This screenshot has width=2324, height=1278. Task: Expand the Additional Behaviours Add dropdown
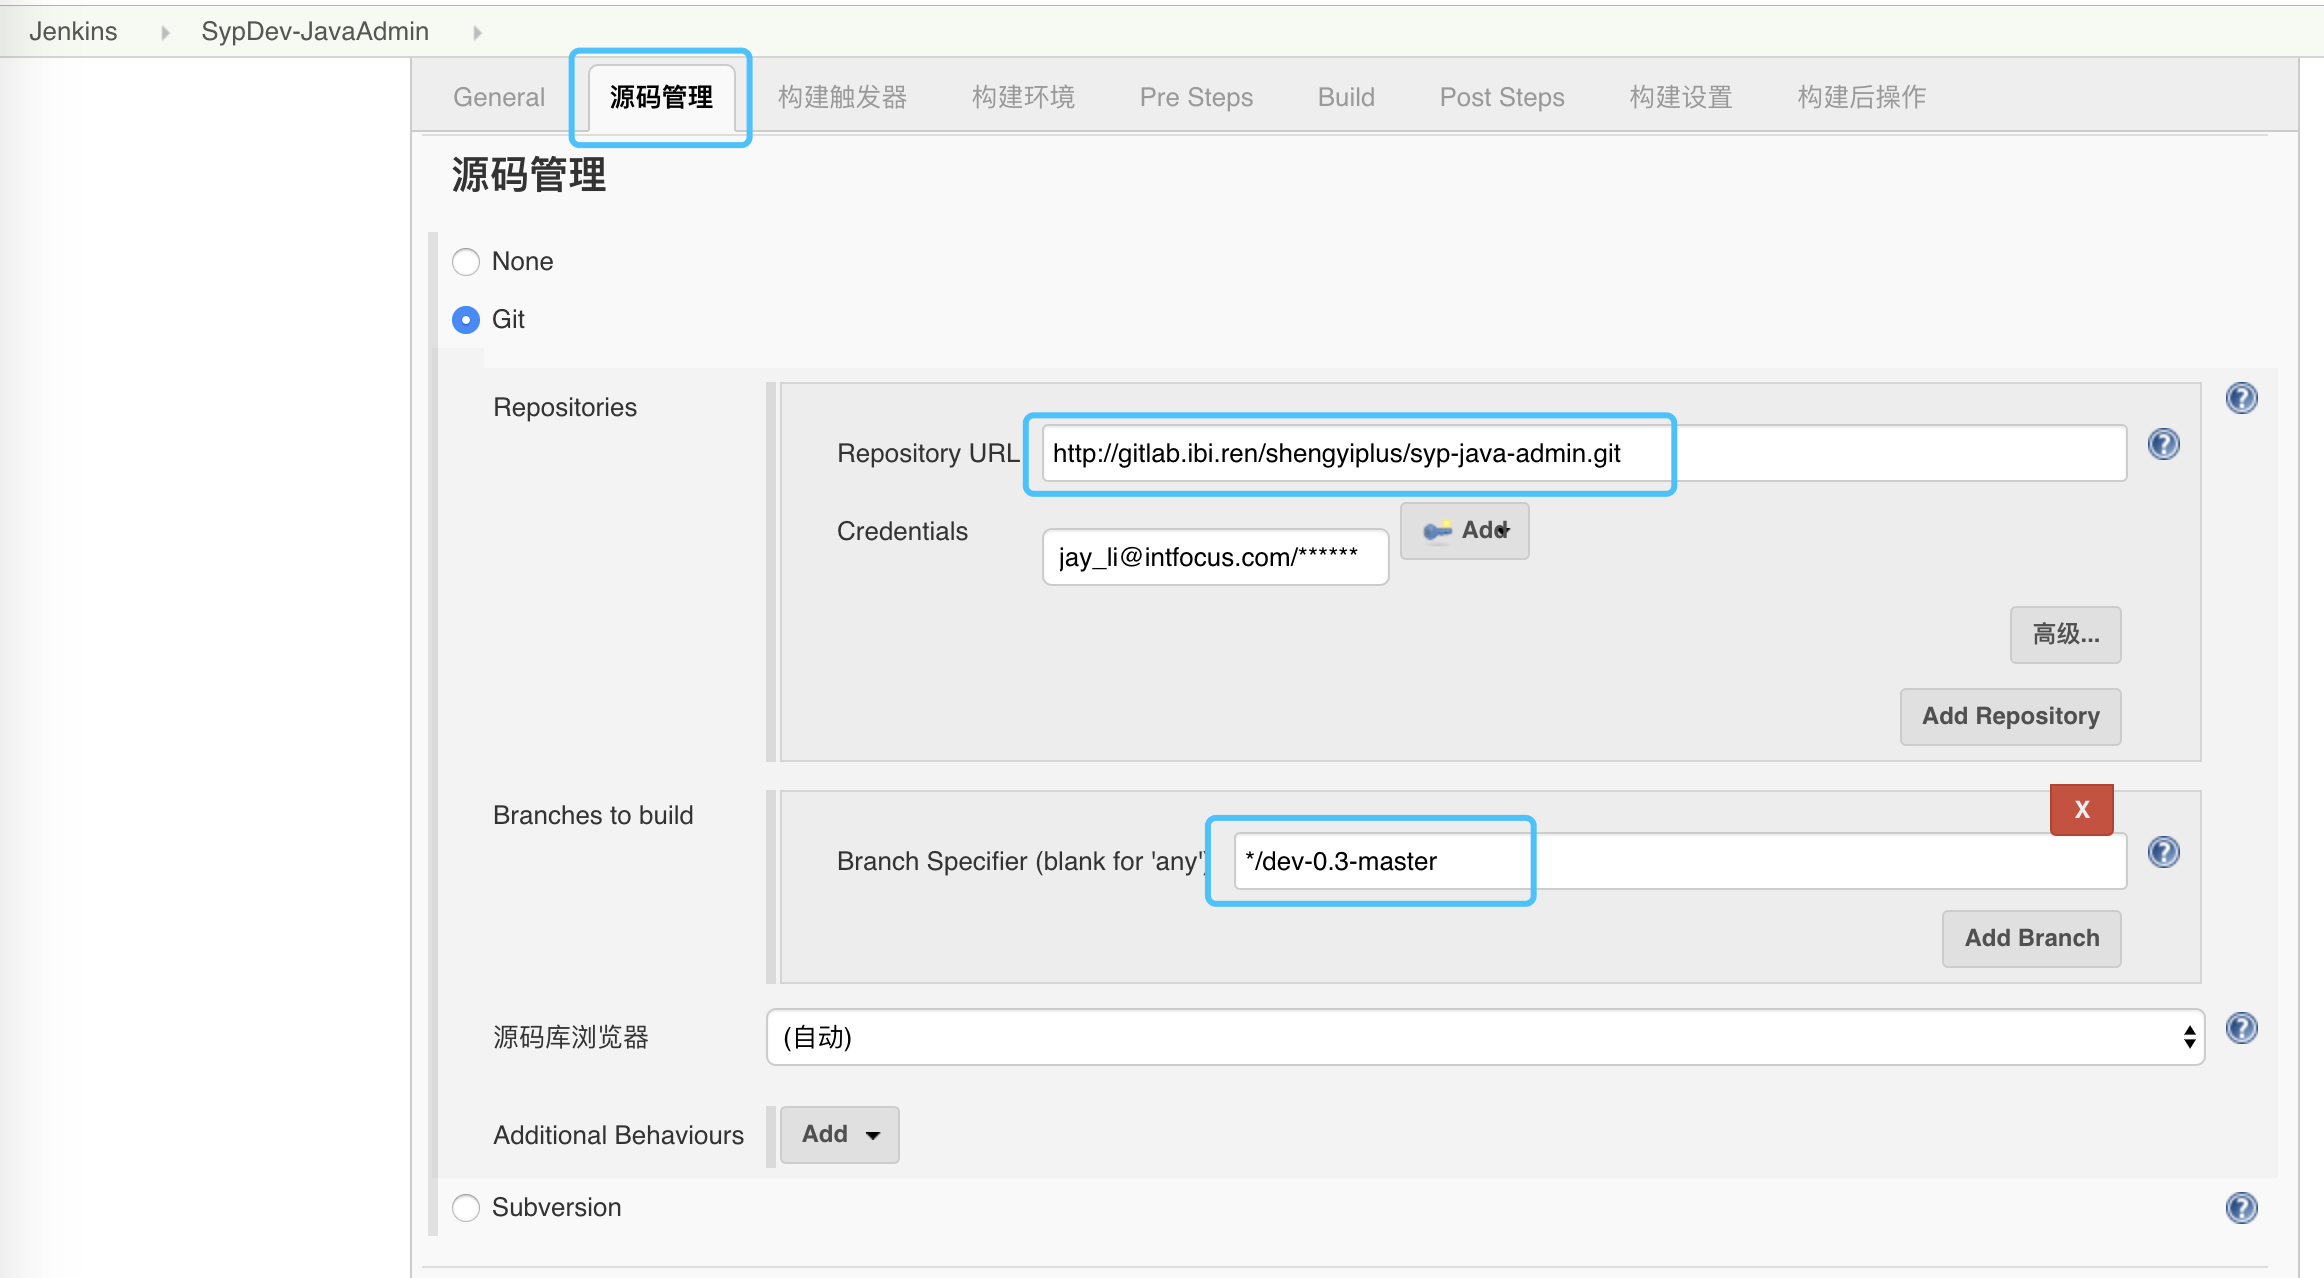[839, 1134]
